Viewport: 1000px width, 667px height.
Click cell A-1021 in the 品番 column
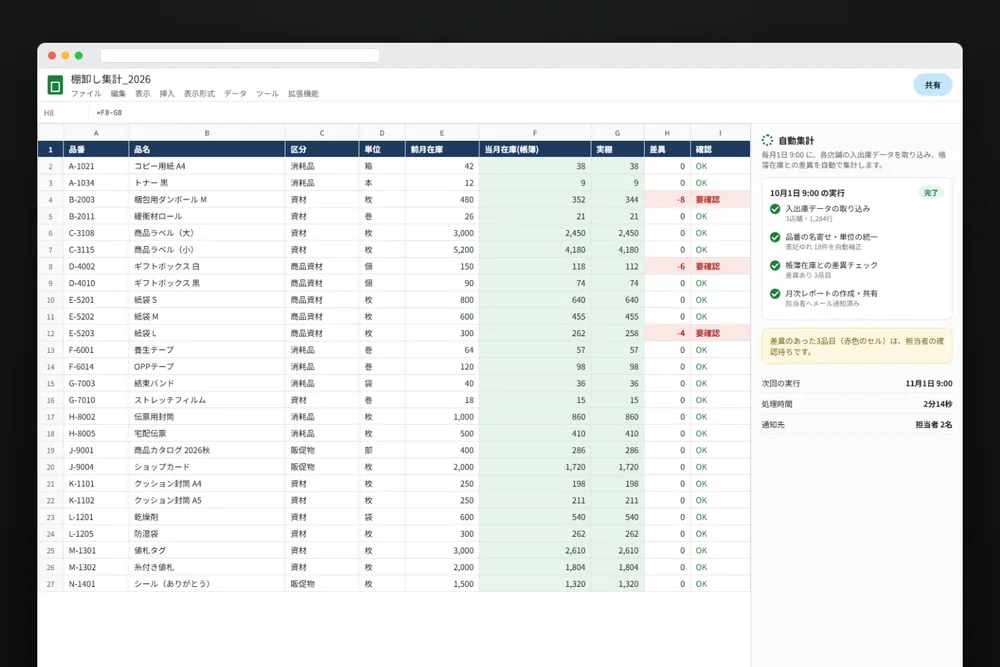[x=96, y=166]
